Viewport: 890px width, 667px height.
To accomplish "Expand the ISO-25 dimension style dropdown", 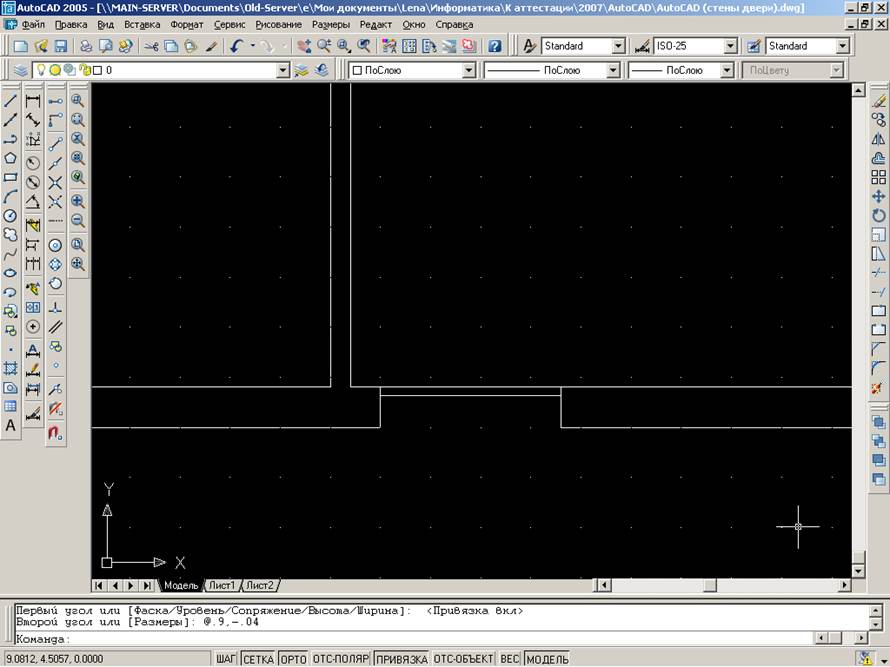I will tap(731, 46).
